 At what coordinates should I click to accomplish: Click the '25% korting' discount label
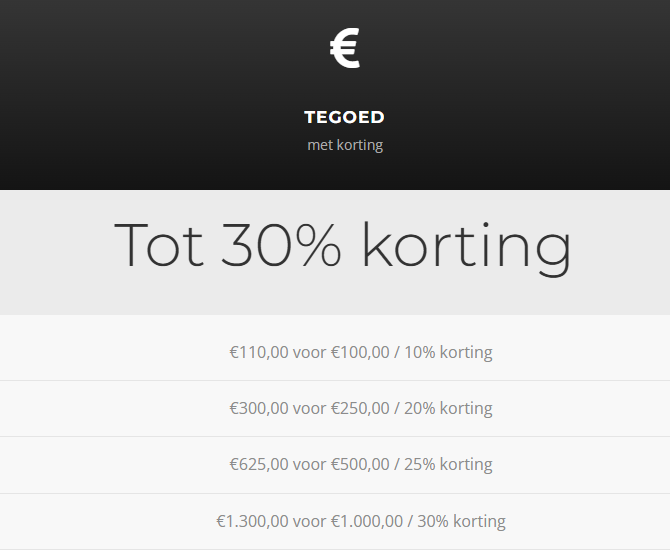[x=449, y=464]
